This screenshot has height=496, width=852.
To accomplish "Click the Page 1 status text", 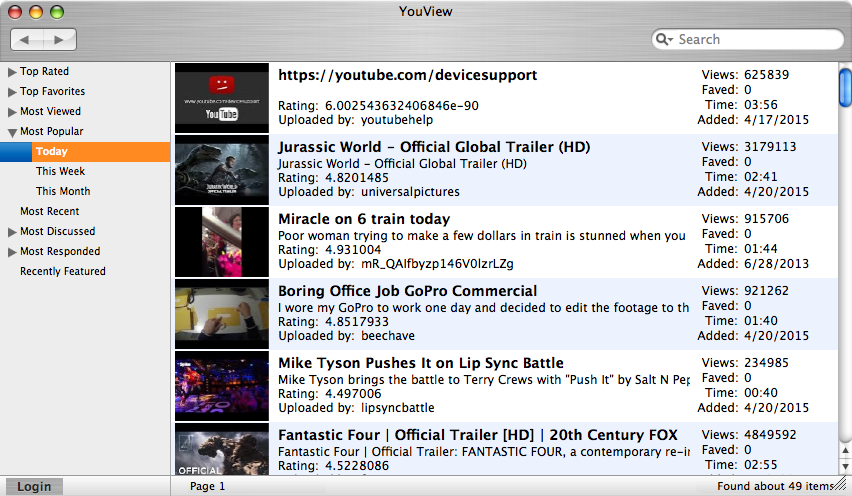I will point(207,486).
